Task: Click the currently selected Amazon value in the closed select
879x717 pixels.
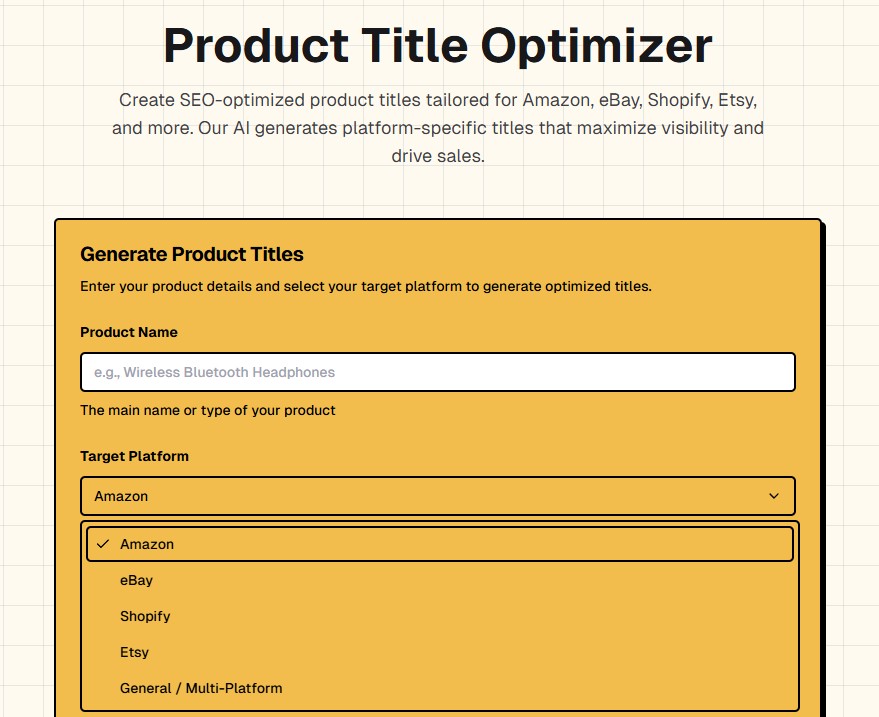Action: 120,495
